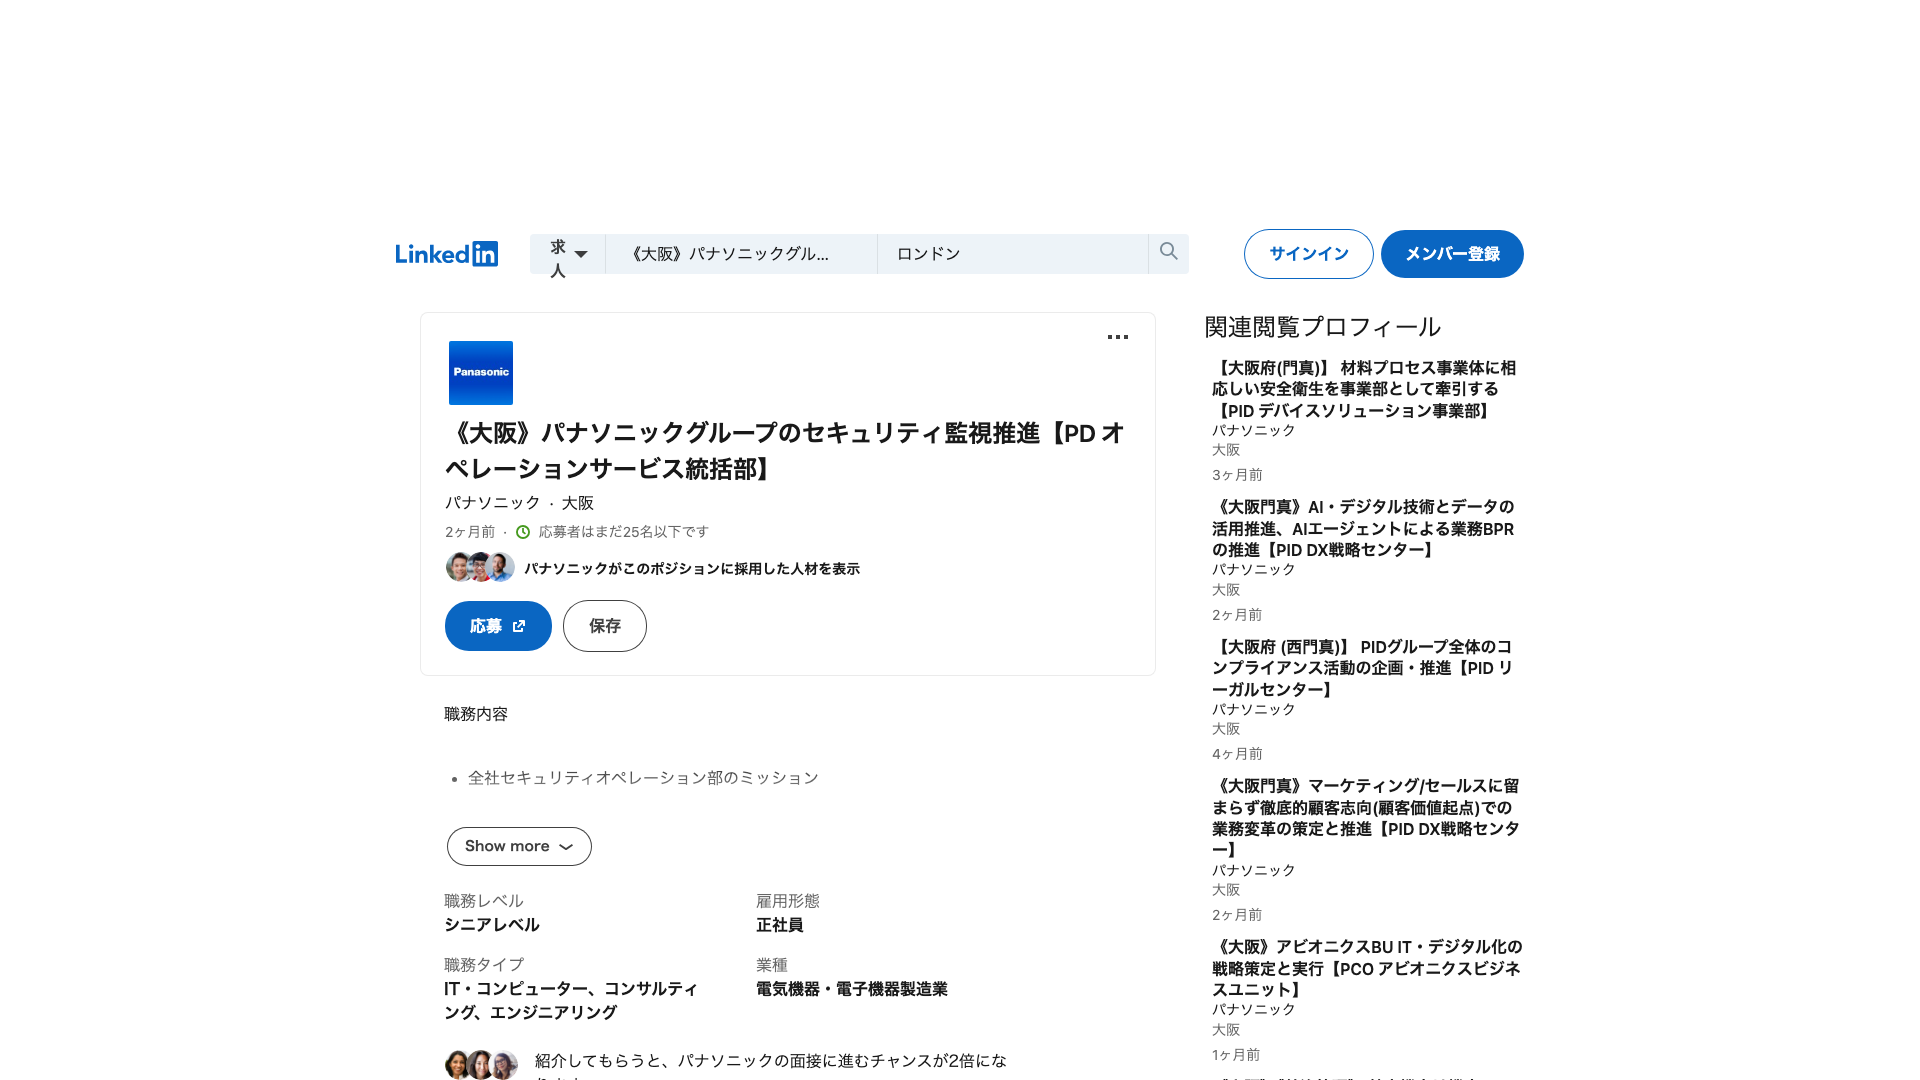Click the 職務タイプ label
This screenshot has width=1920, height=1080.
484,965
